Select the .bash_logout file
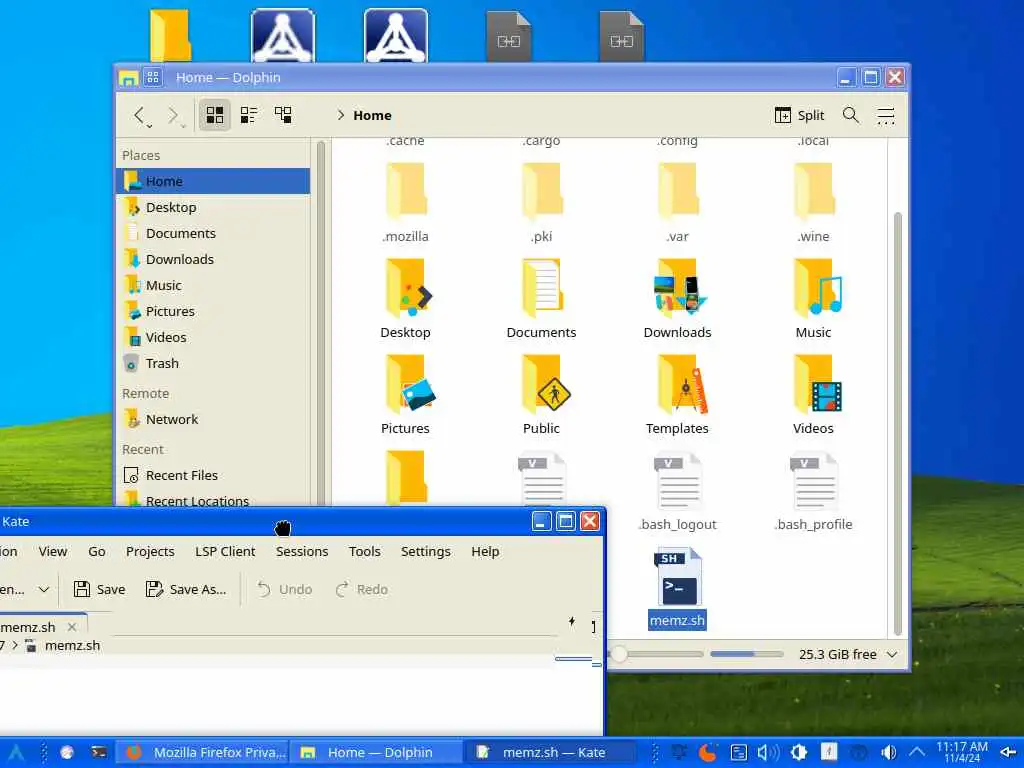 [677, 491]
